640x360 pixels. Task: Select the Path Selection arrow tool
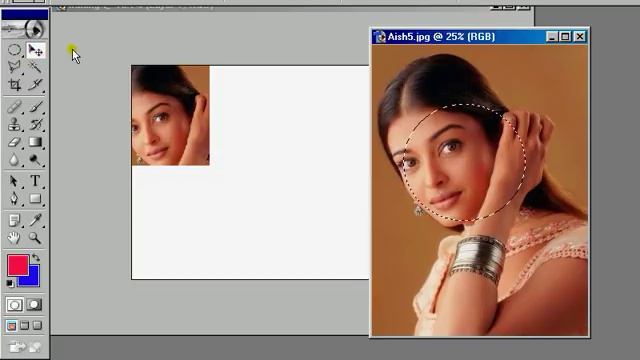14,180
